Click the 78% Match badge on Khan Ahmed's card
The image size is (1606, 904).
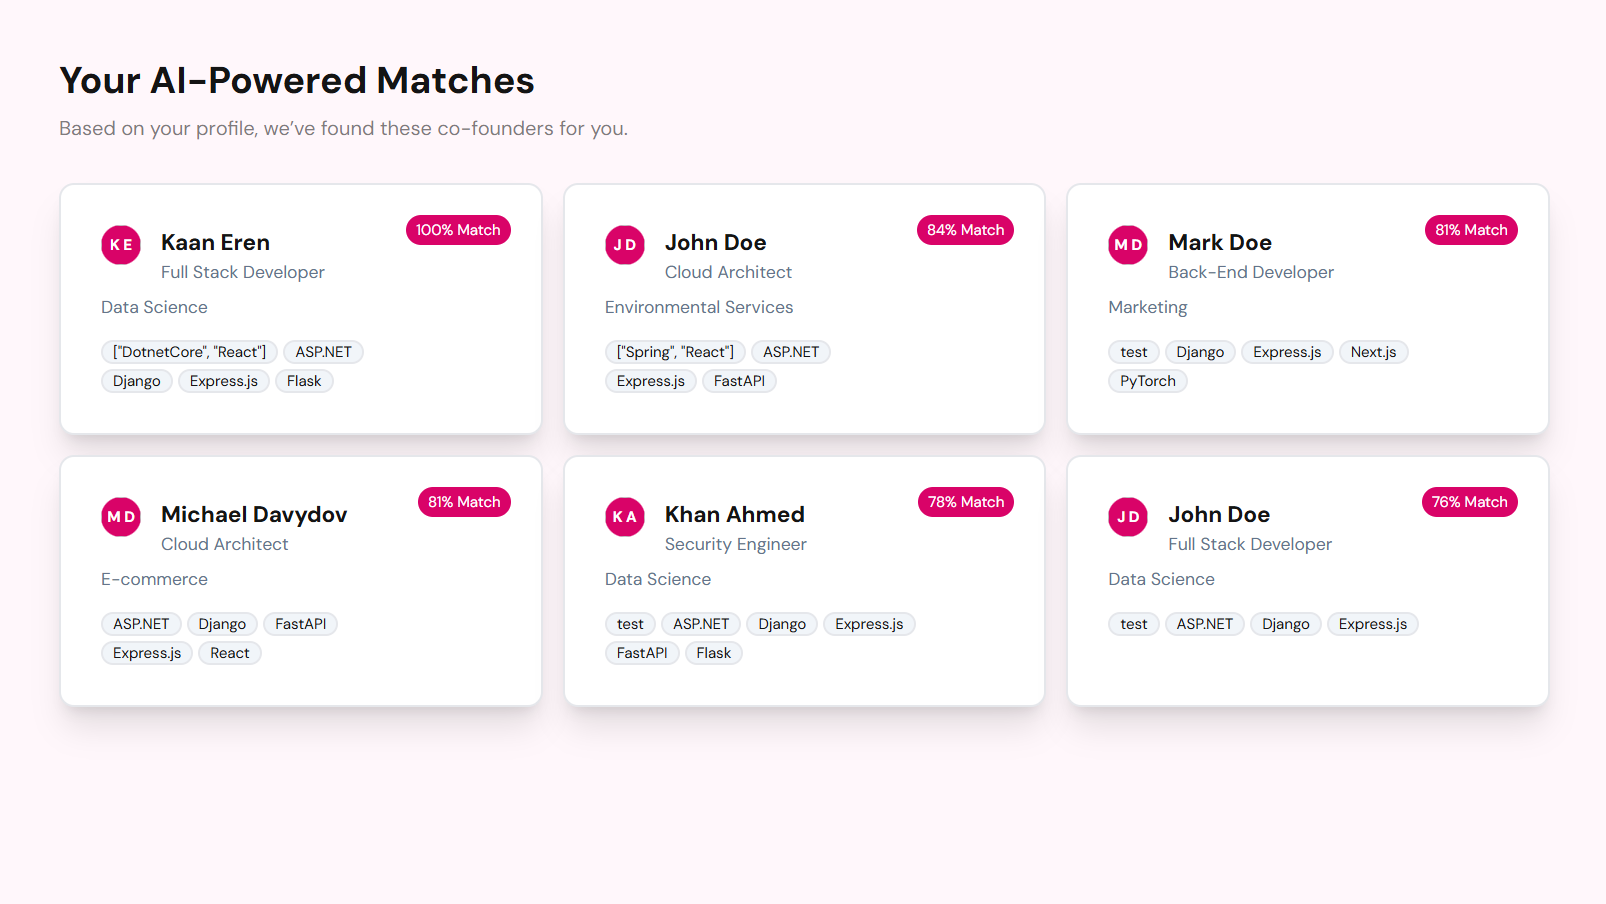[x=966, y=502]
